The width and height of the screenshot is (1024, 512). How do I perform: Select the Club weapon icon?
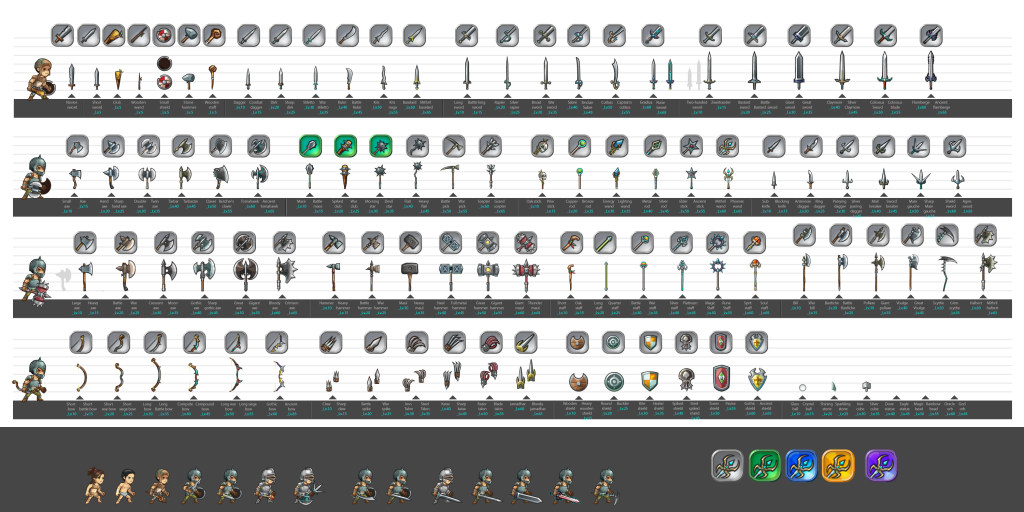114,36
